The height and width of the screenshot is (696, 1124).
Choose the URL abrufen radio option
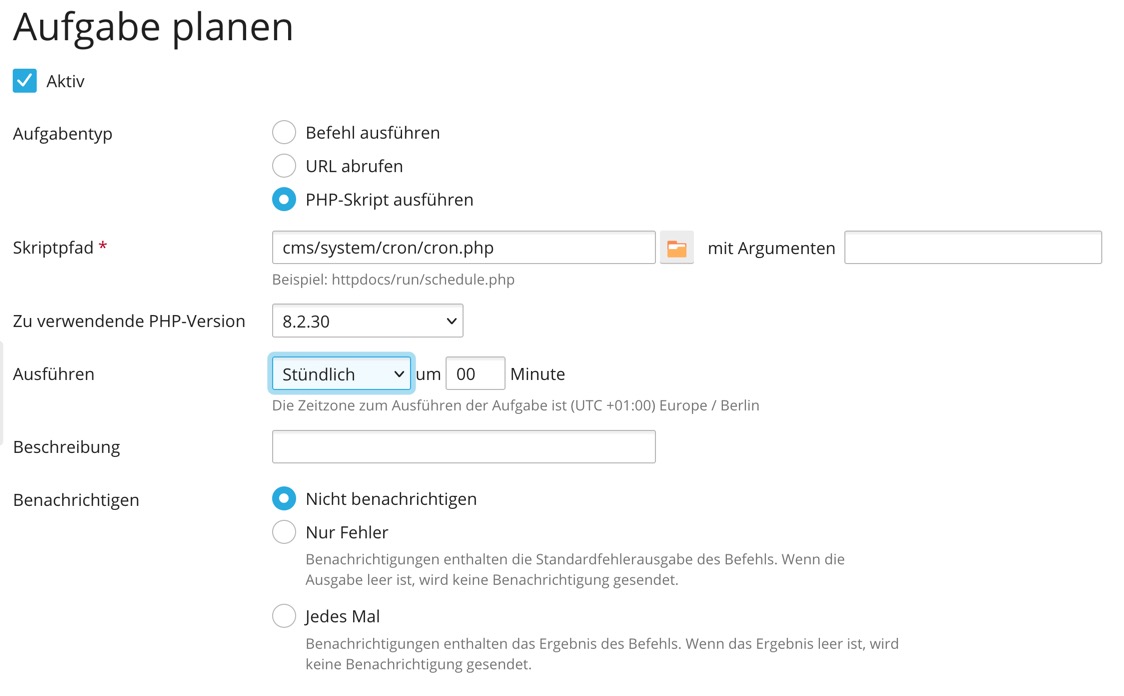(x=284, y=166)
